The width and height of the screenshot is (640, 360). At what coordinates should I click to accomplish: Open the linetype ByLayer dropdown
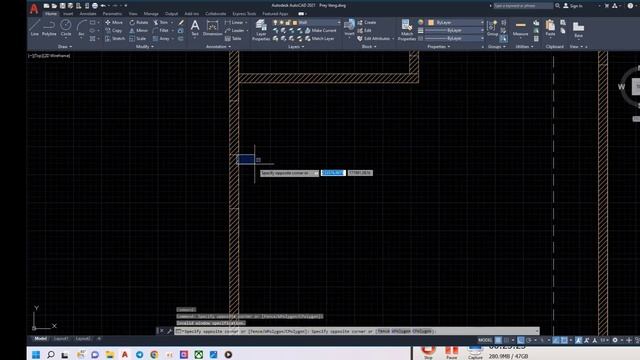pos(455,39)
